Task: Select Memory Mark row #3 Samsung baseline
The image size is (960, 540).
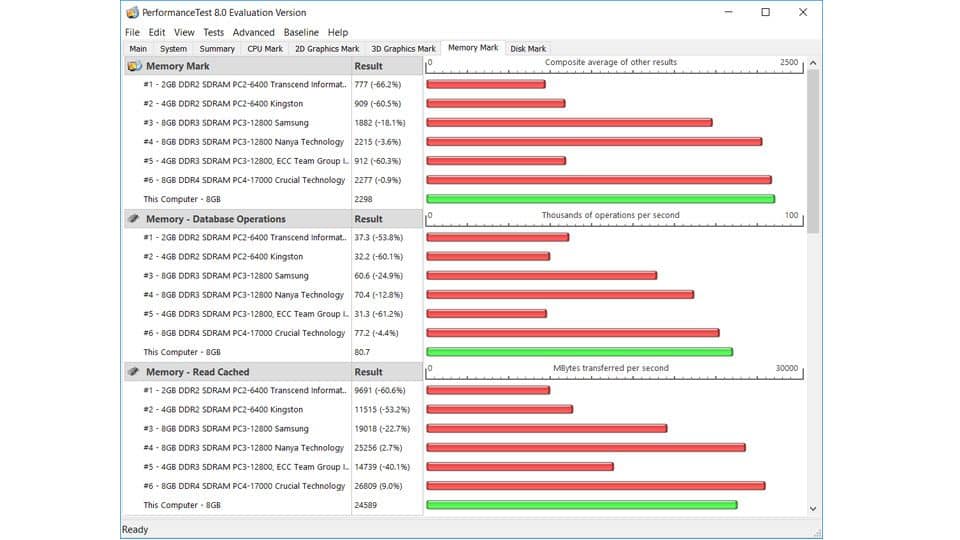Action: point(226,122)
